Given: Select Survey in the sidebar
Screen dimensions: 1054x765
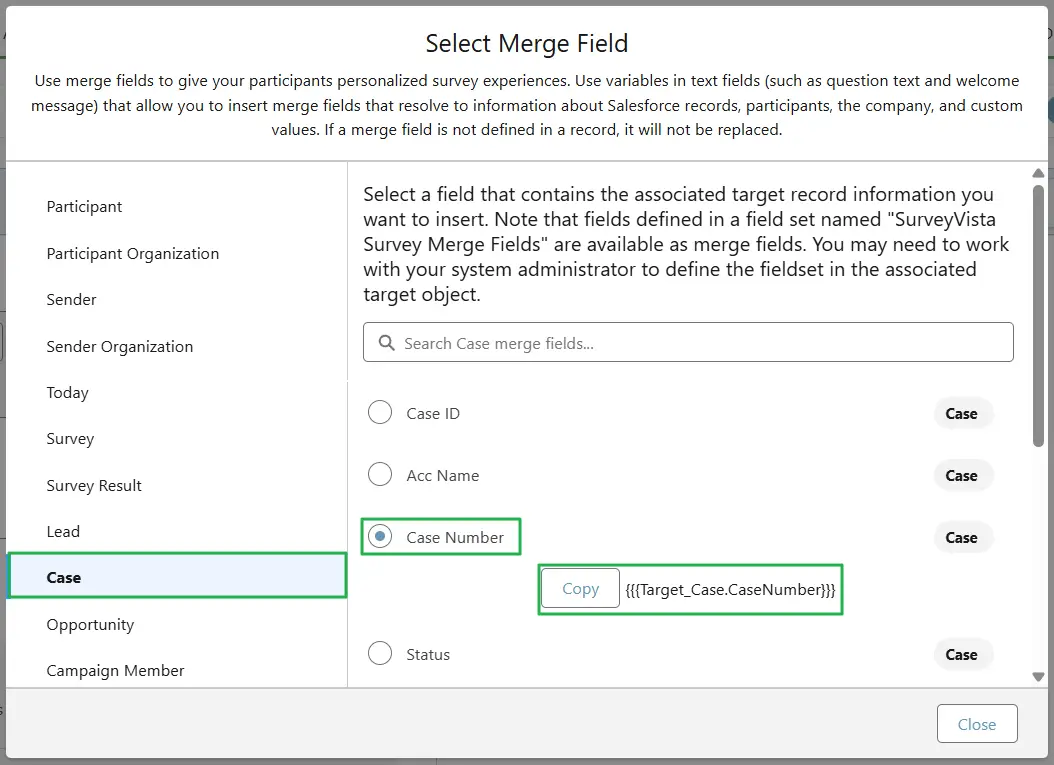Looking at the screenshot, I should click(70, 439).
